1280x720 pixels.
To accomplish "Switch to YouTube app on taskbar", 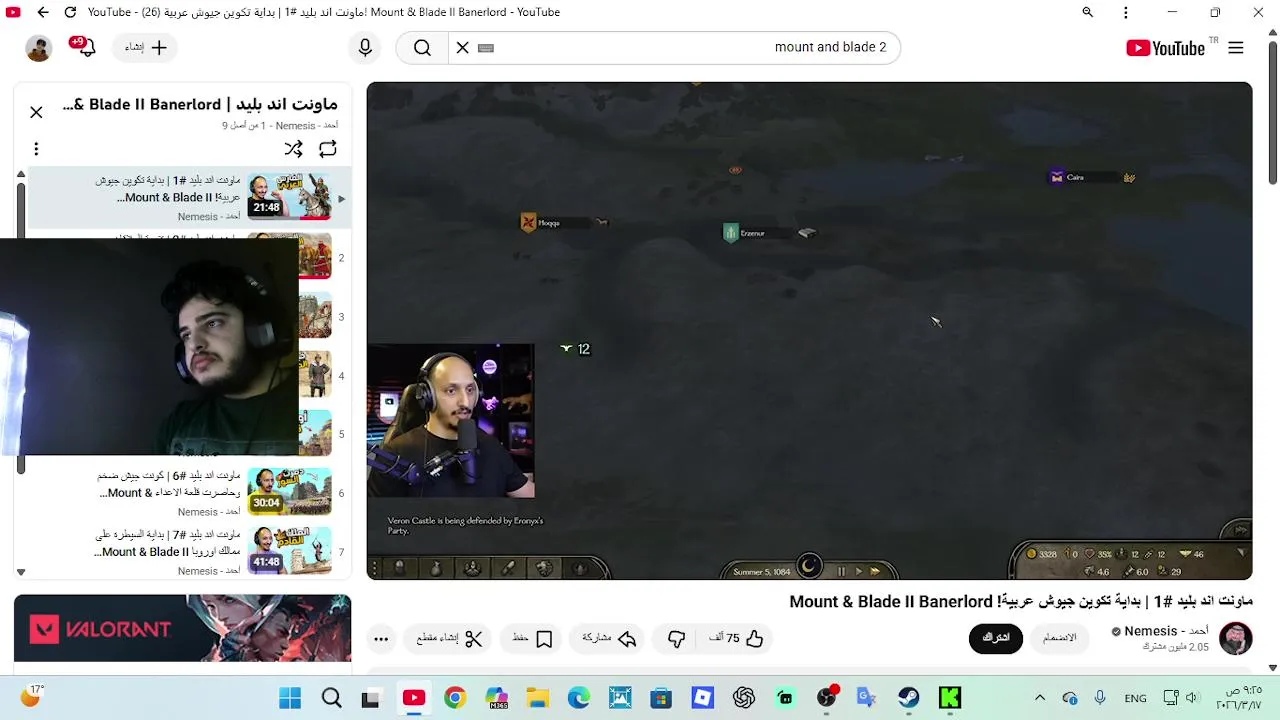I will click(414, 698).
